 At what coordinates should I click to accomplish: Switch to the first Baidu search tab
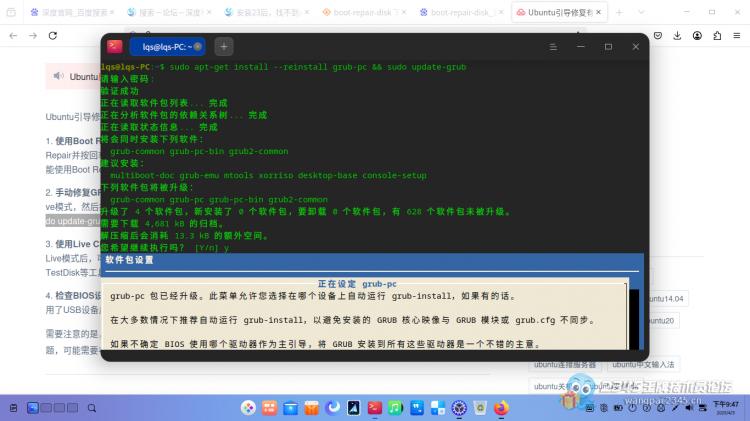coord(71,12)
